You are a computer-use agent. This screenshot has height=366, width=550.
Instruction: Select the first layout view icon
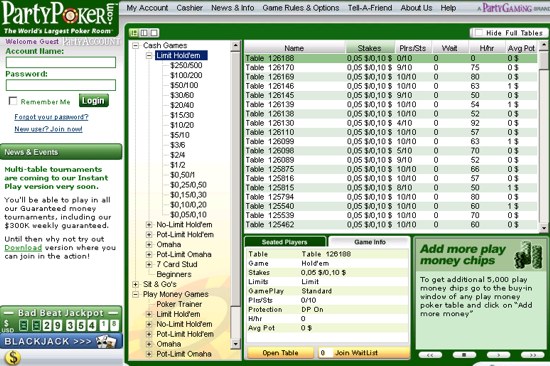134,33
